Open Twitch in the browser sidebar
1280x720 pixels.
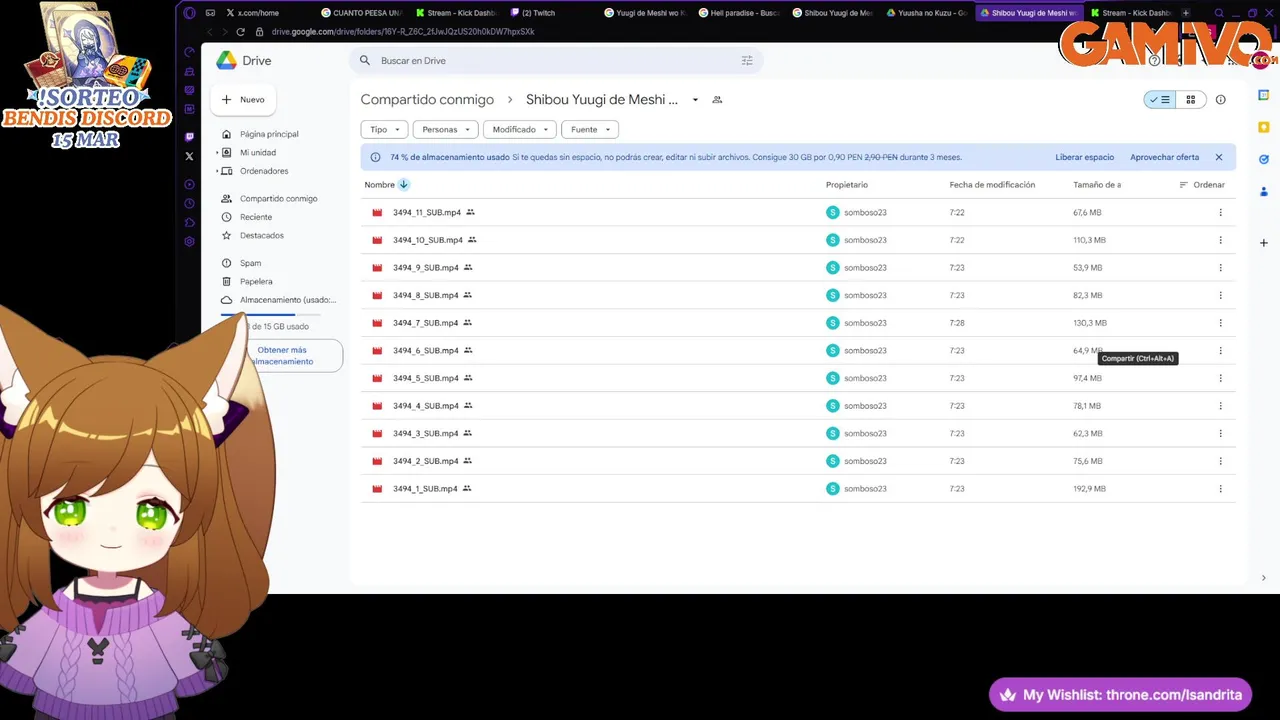click(x=189, y=137)
